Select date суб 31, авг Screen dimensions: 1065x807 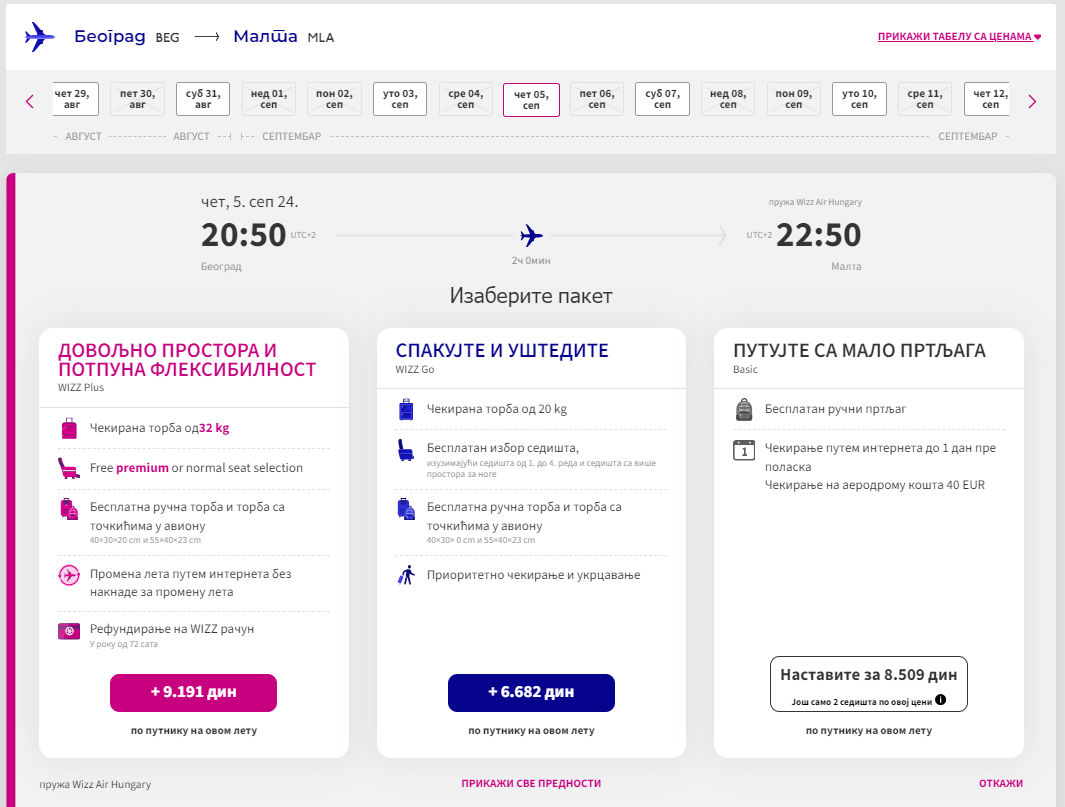[203, 99]
